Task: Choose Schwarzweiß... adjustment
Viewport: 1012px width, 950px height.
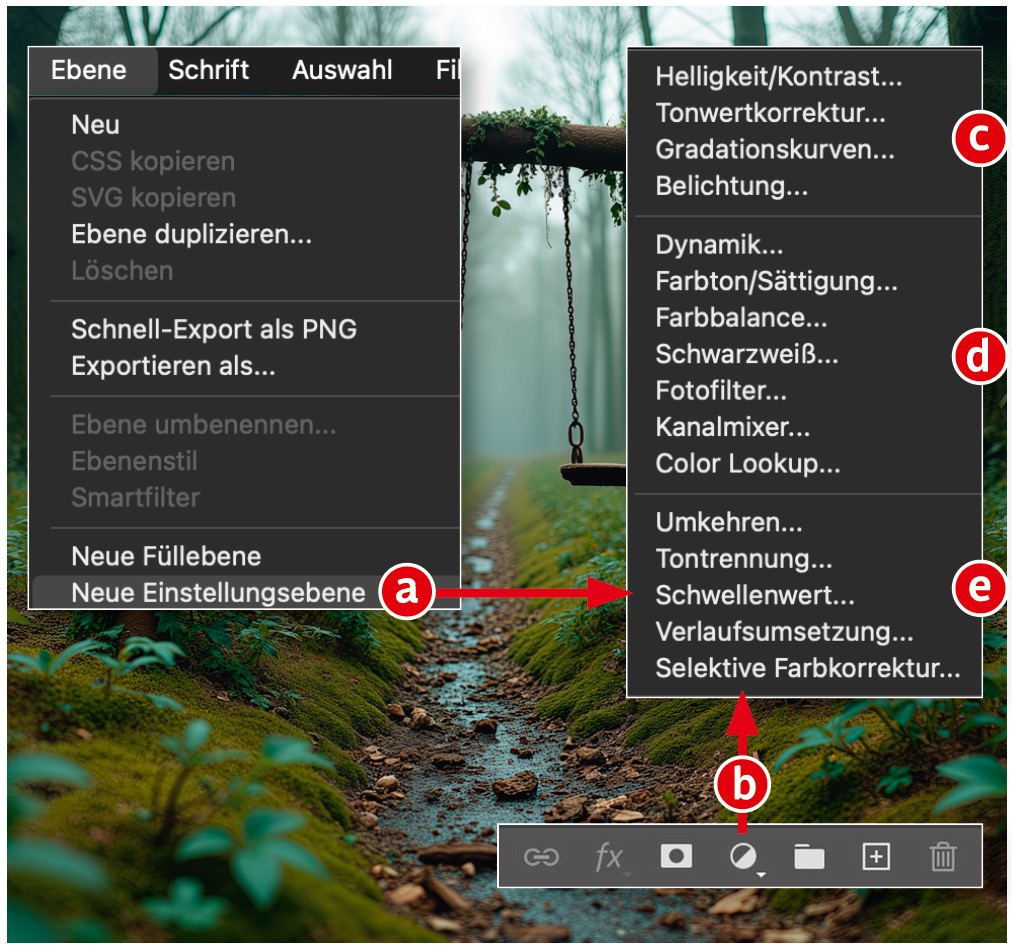Action: click(747, 354)
